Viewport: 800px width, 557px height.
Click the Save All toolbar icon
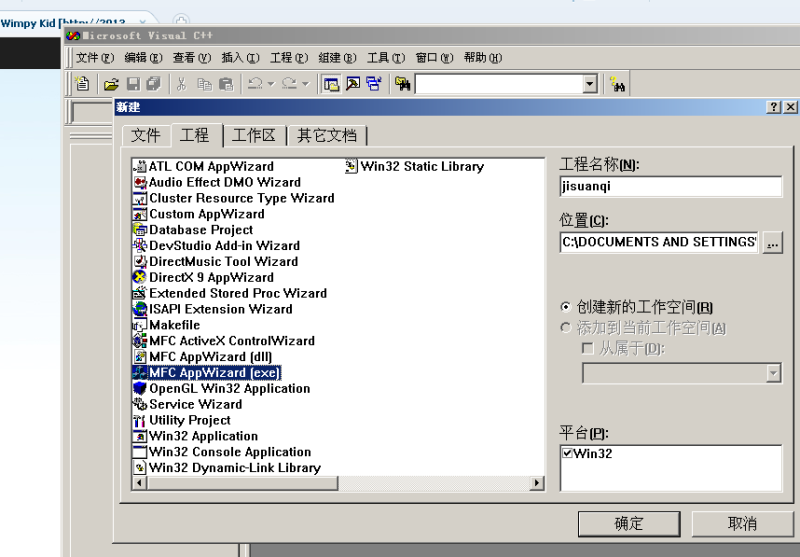[154, 84]
